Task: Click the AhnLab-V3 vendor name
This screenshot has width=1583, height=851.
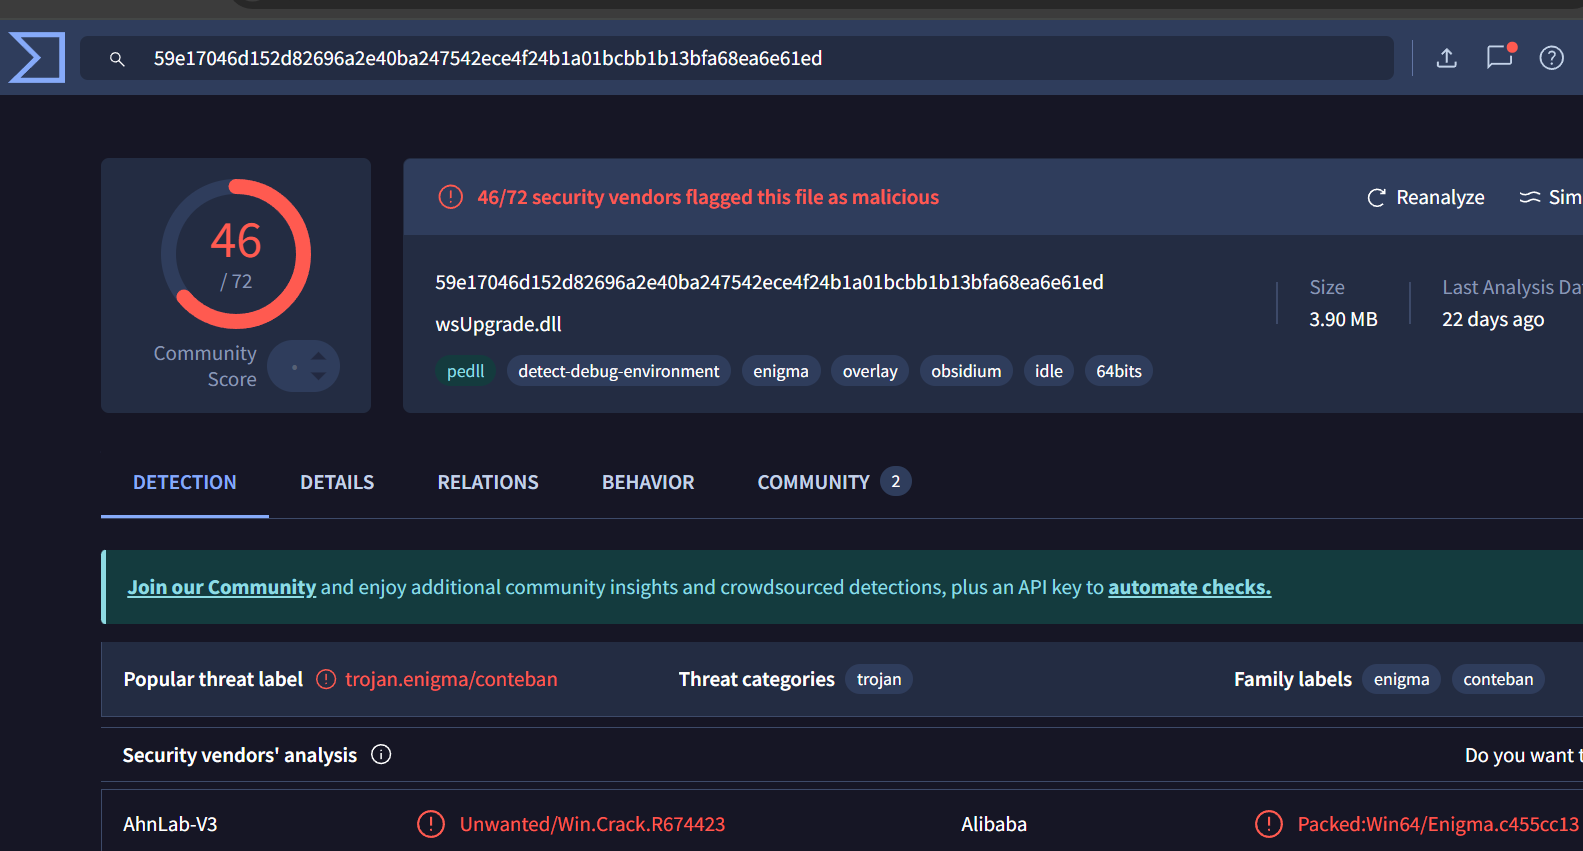Action: click(x=170, y=824)
